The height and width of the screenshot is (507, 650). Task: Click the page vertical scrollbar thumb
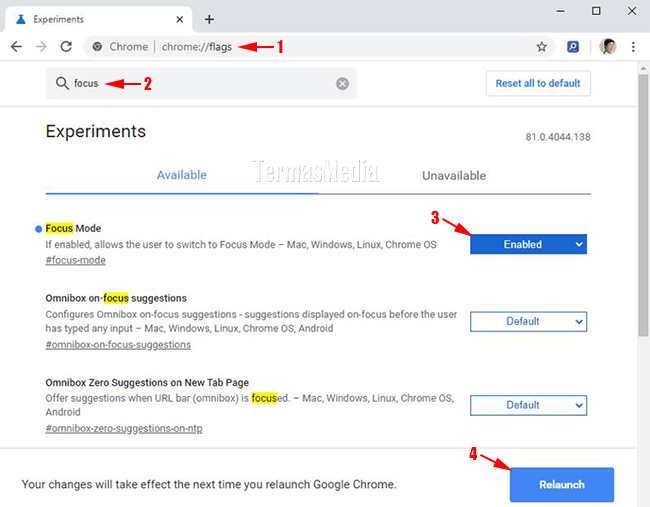coord(643,205)
